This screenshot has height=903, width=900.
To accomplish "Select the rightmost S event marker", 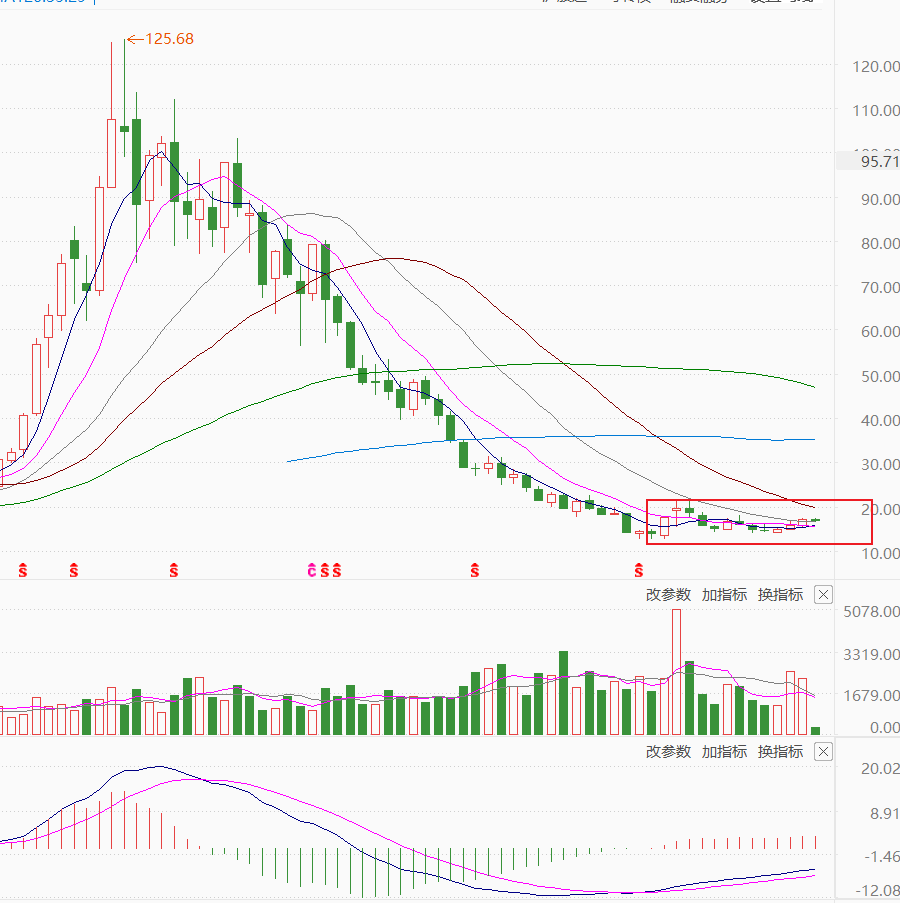I will coord(639,570).
